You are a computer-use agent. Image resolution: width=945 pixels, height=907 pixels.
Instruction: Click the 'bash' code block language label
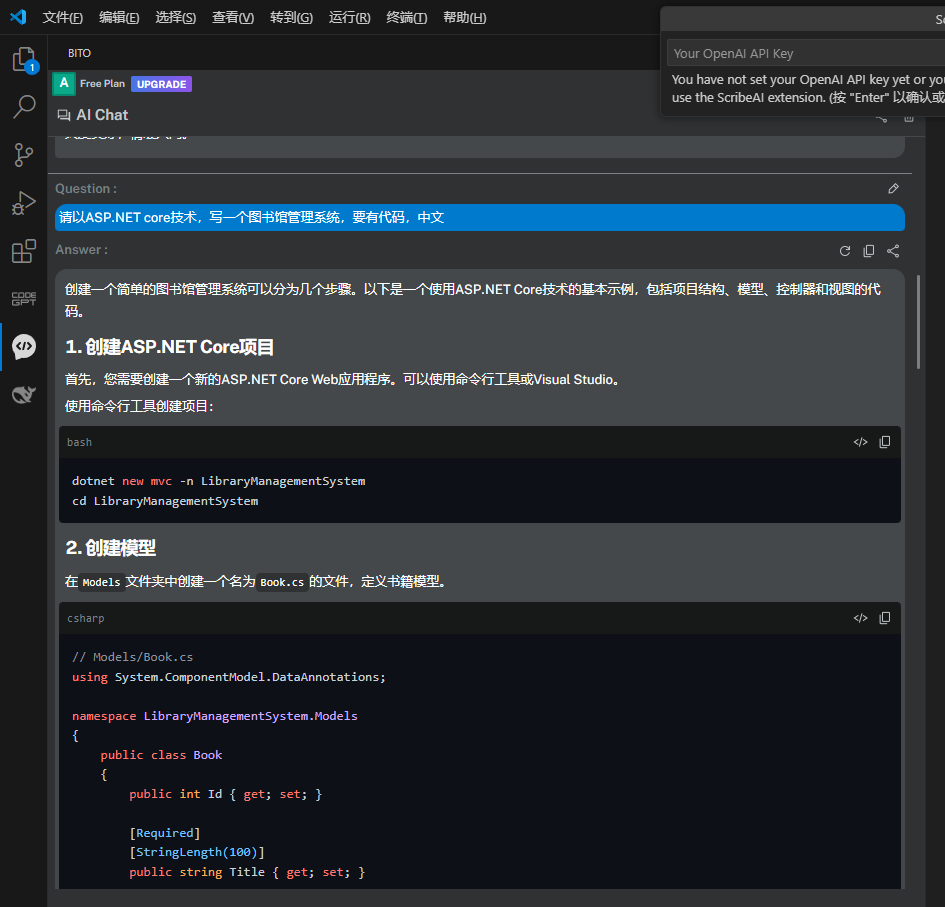pos(80,442)
